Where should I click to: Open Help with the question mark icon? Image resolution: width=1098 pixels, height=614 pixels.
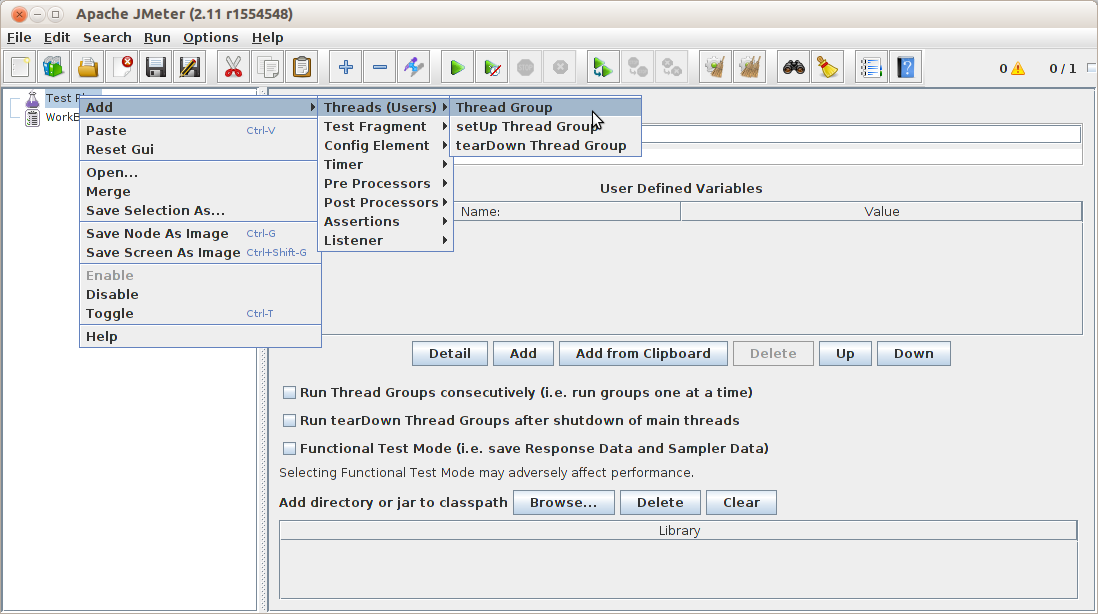[x=905, y=67]
